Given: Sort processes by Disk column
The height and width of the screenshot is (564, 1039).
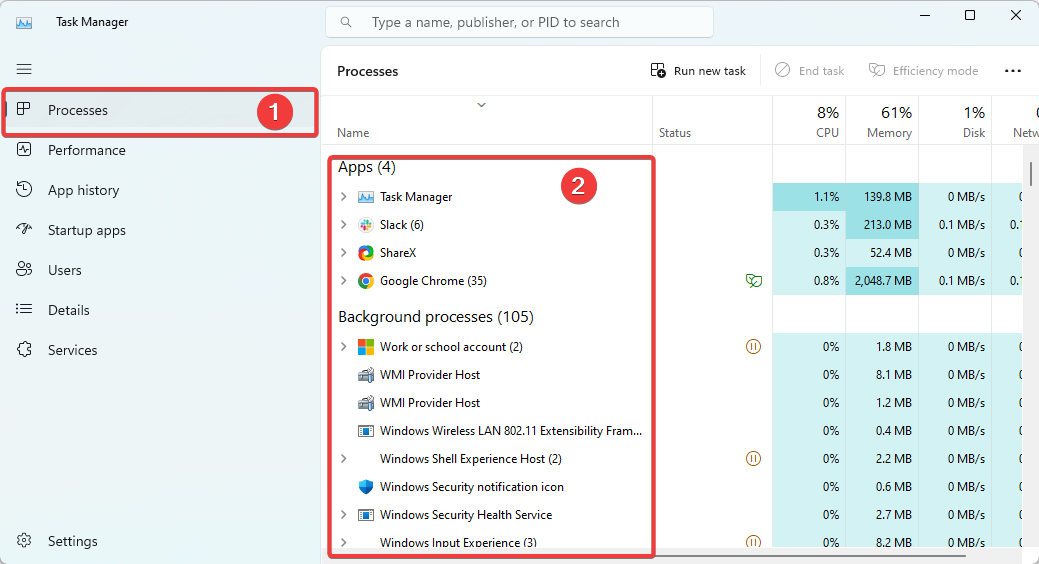Looking at the screenshot, I should coord(955,120).
